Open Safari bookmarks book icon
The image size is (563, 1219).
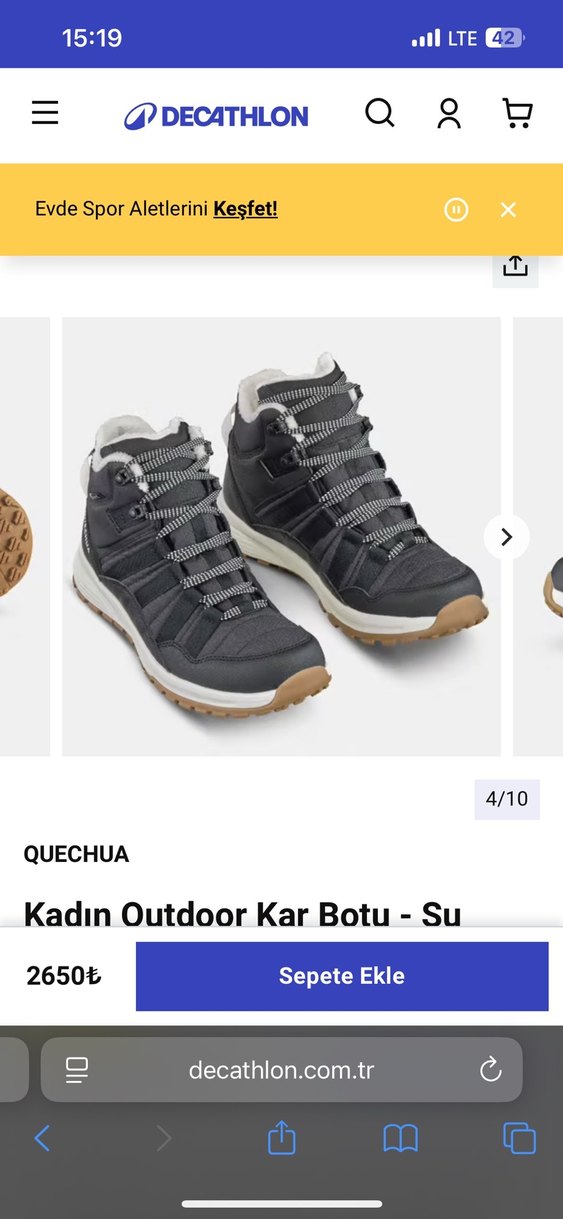click(401, 1138)
